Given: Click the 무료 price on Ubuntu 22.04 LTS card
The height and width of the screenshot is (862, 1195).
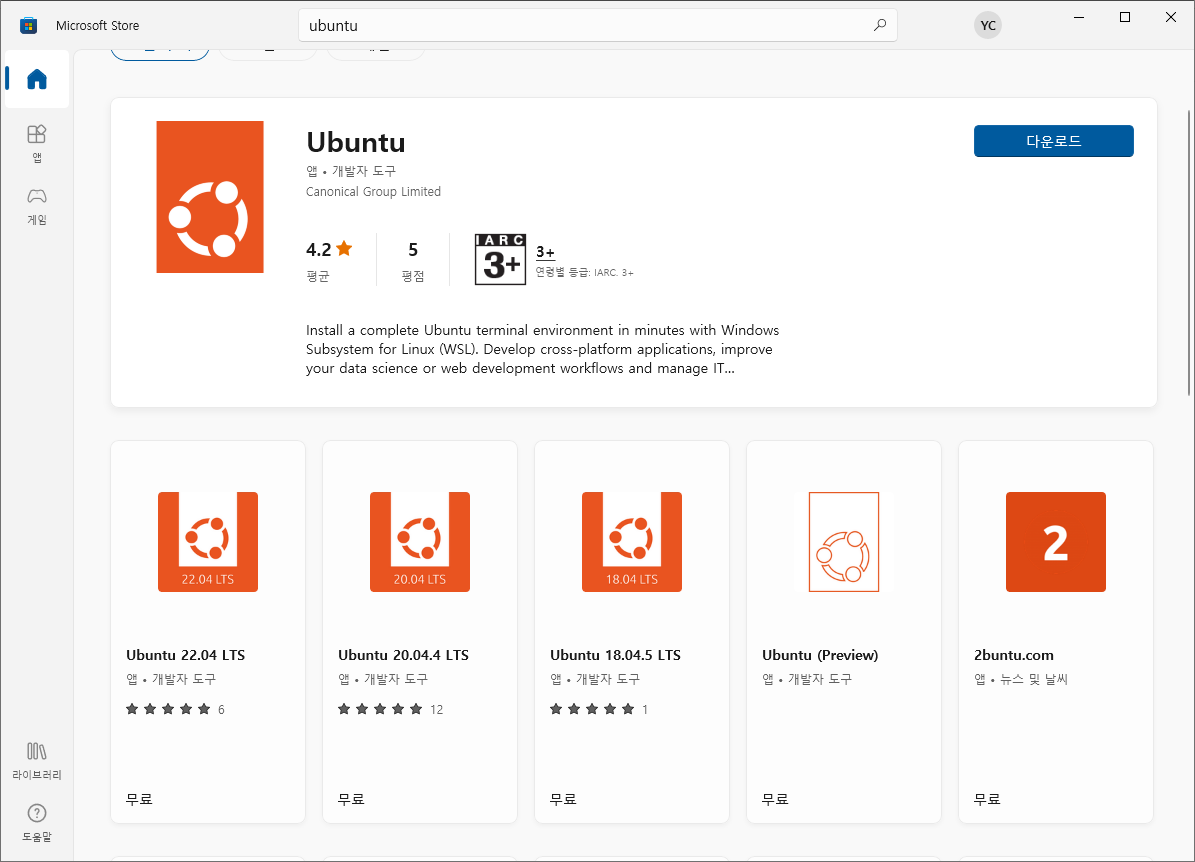Looking at the screenshot, I should point(139,799).
